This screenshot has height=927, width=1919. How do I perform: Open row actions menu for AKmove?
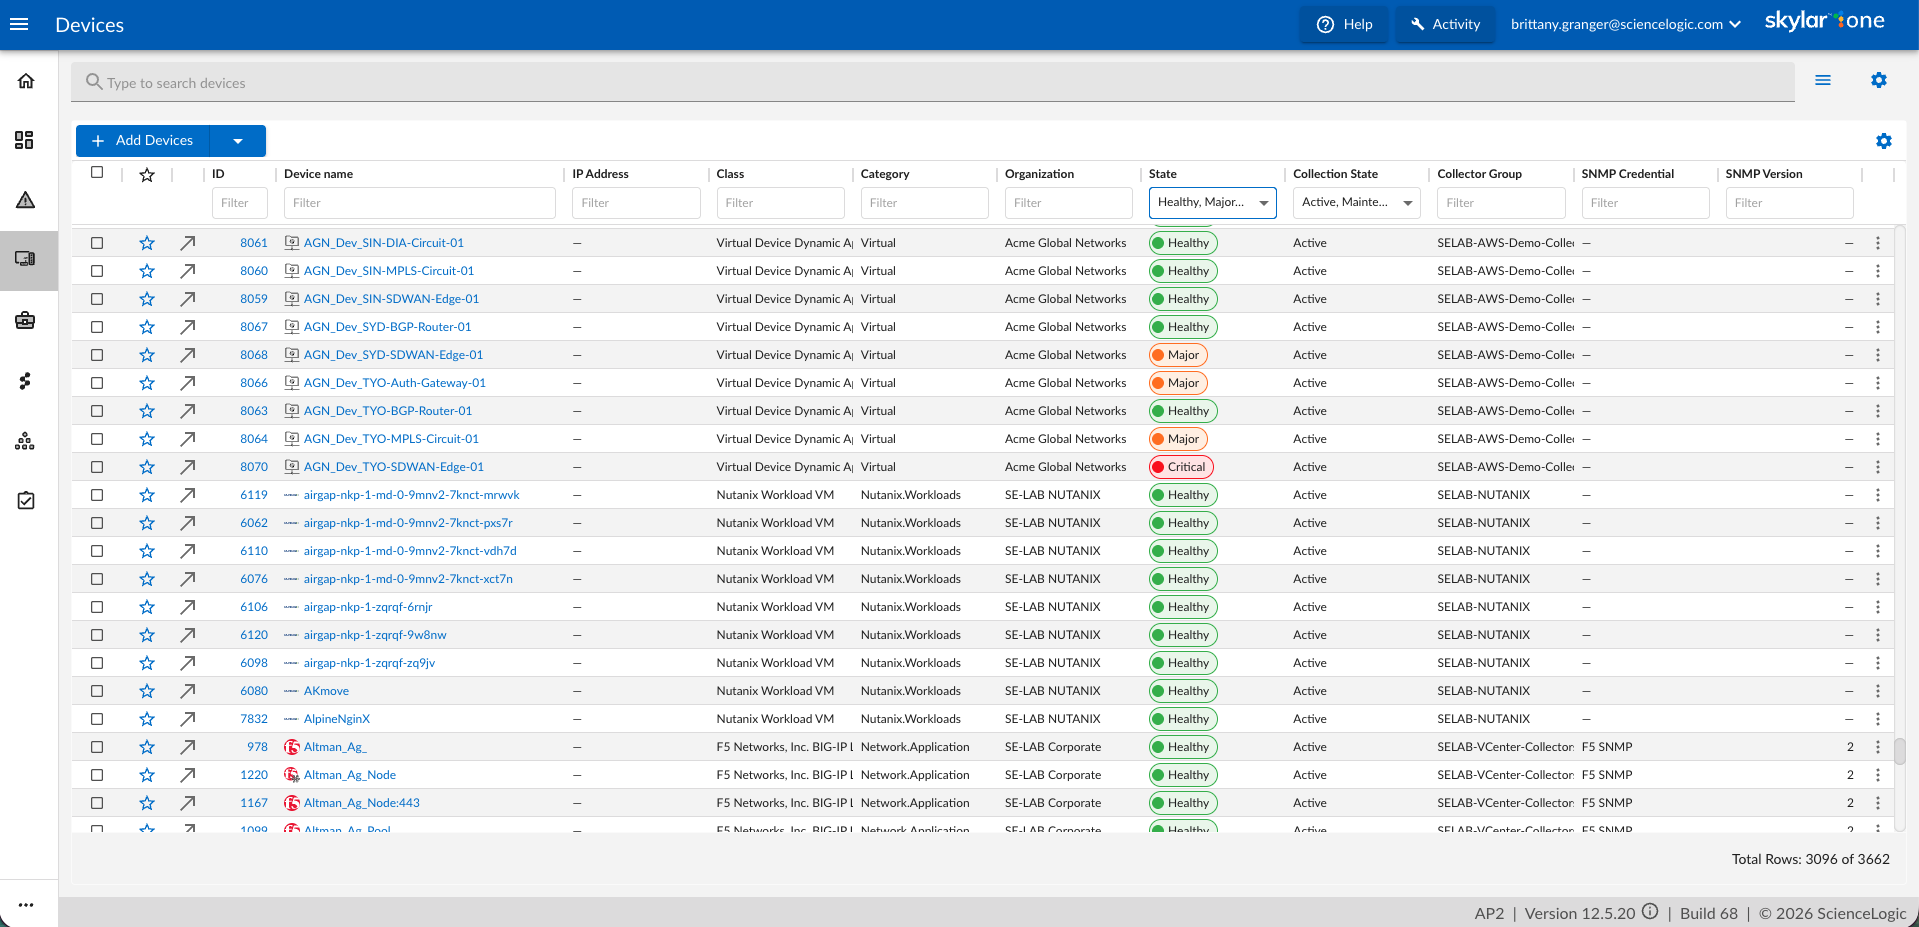point(1878,691)
